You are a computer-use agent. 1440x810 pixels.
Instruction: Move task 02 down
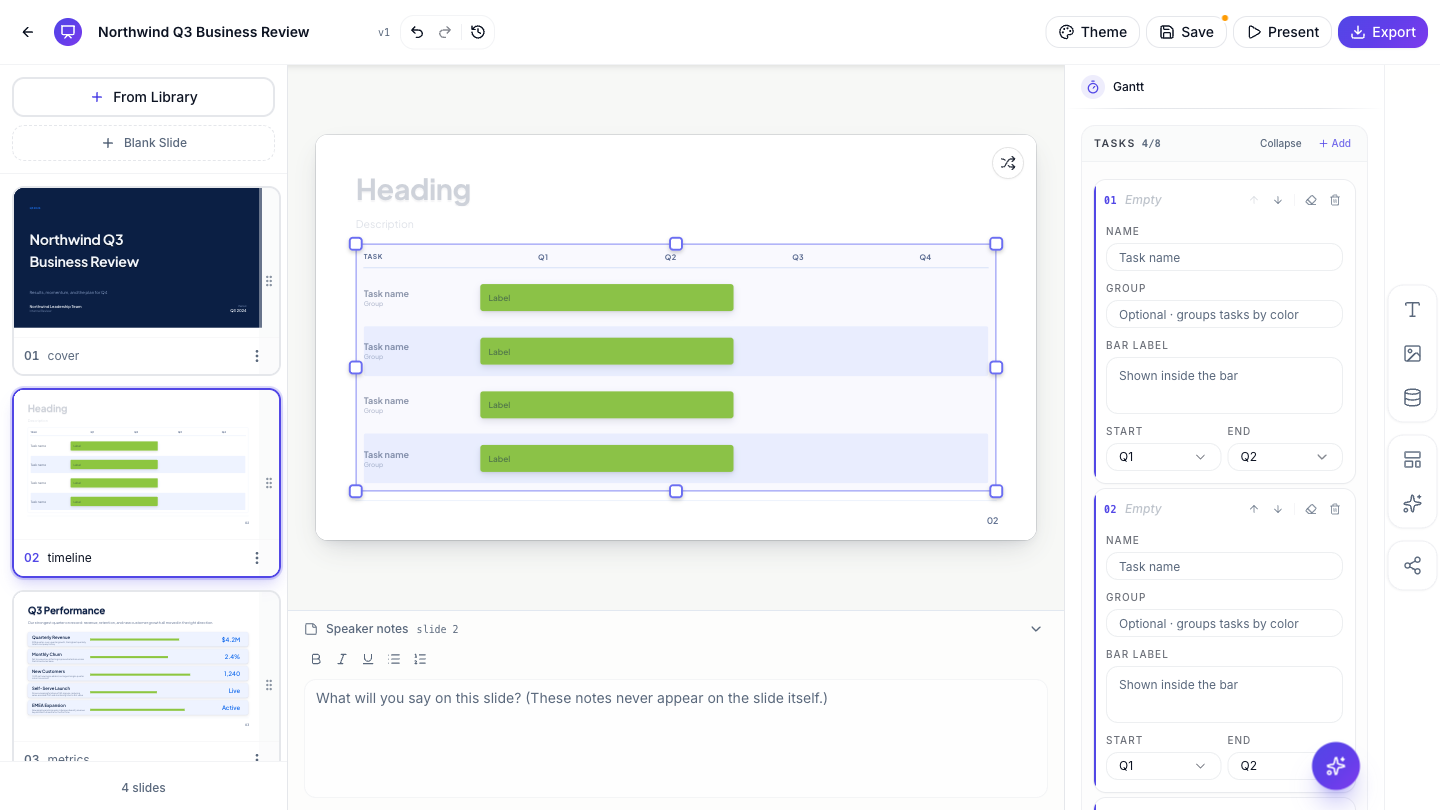coord(1278,509)
